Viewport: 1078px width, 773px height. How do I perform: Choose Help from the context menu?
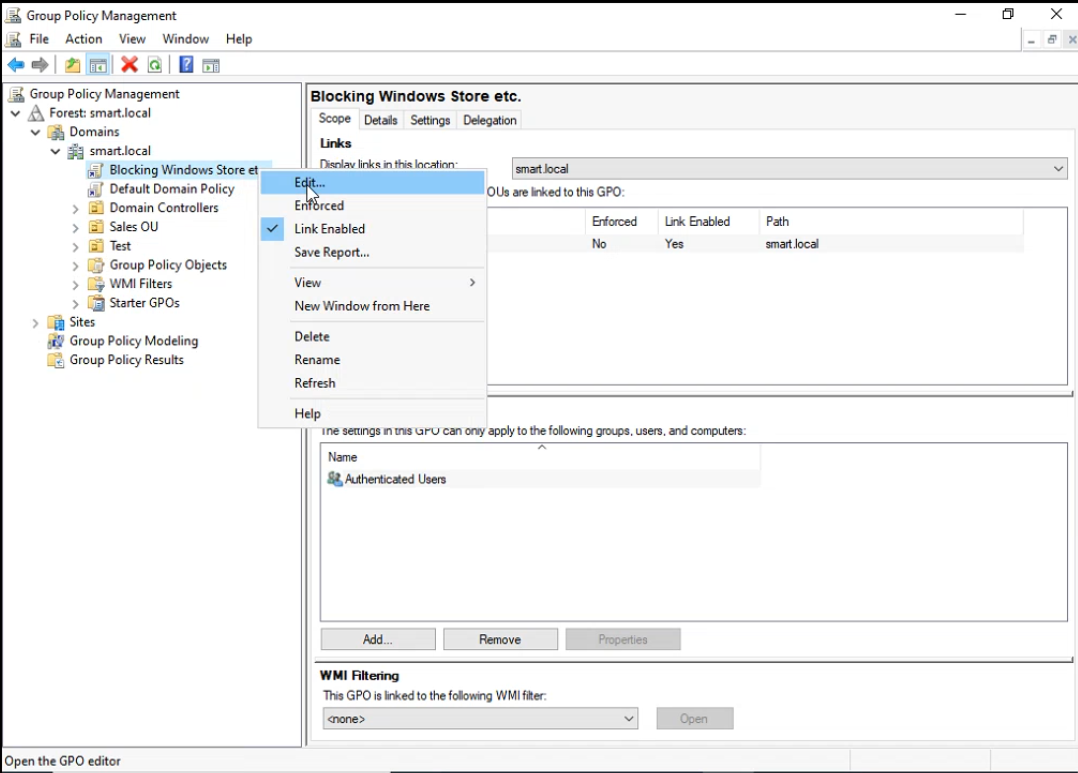point(373,413)
